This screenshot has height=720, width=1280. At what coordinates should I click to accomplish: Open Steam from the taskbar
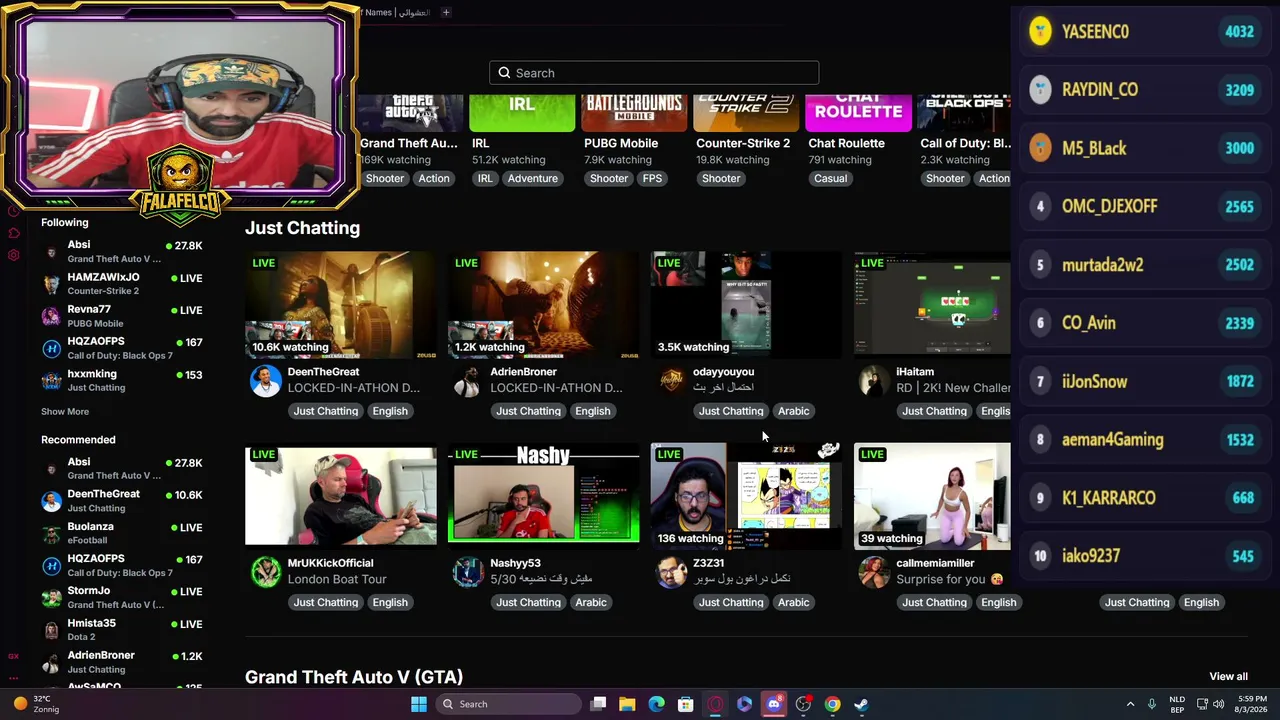point(861,704)
